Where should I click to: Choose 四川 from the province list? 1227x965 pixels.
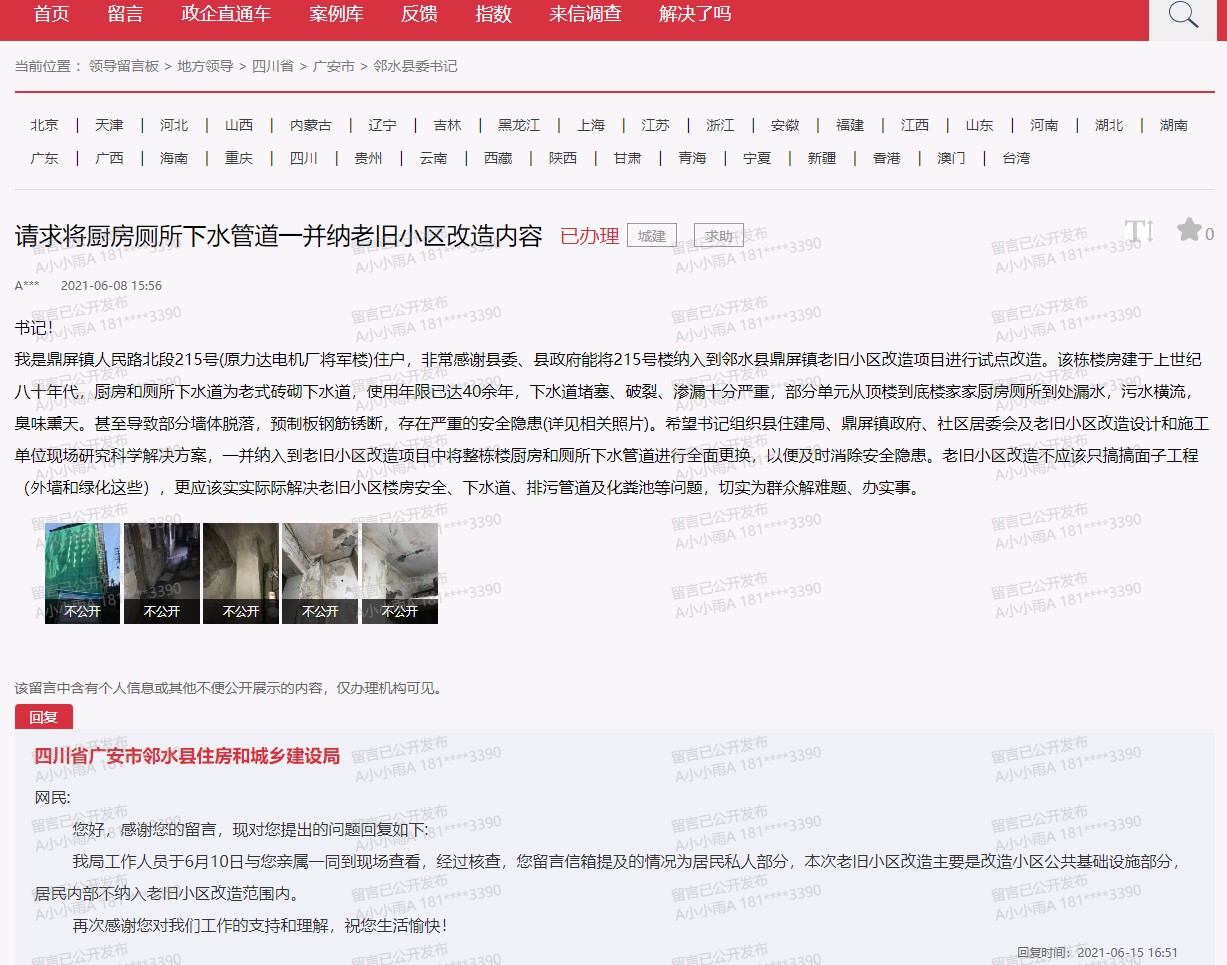click(x=304, y=158)
